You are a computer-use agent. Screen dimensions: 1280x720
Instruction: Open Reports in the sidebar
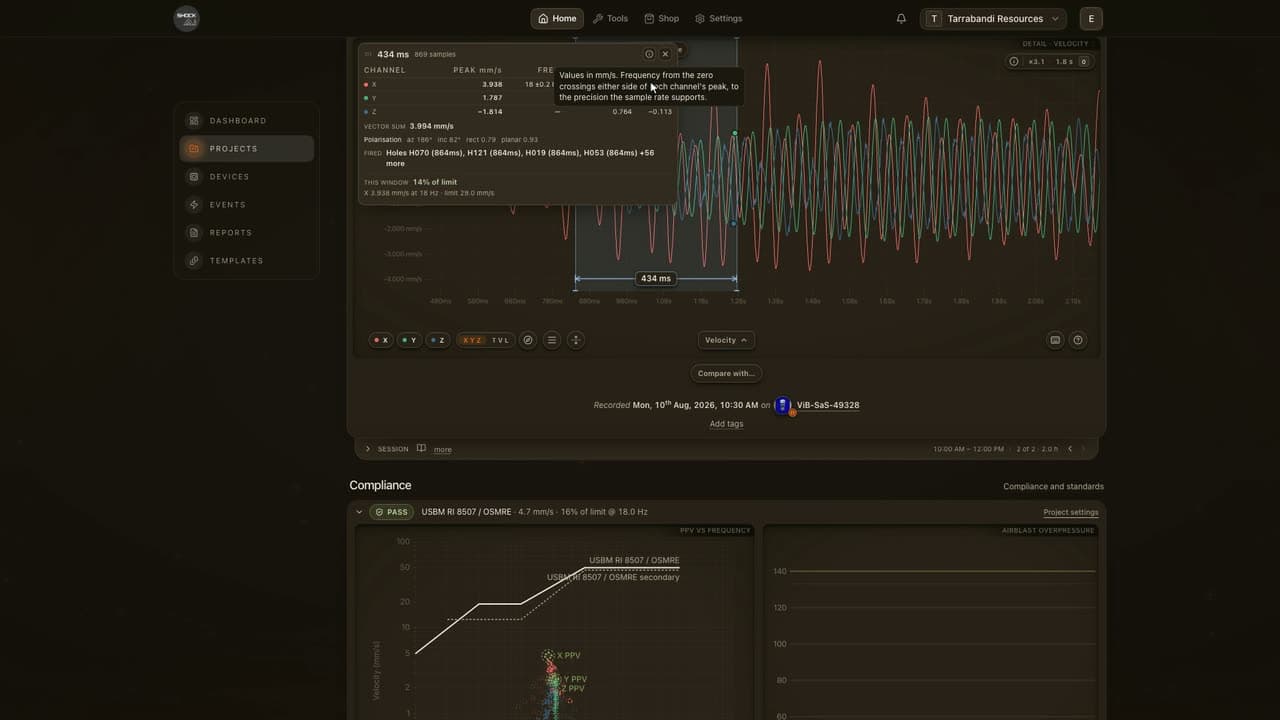pyautogui.click(x=247, y=233)
